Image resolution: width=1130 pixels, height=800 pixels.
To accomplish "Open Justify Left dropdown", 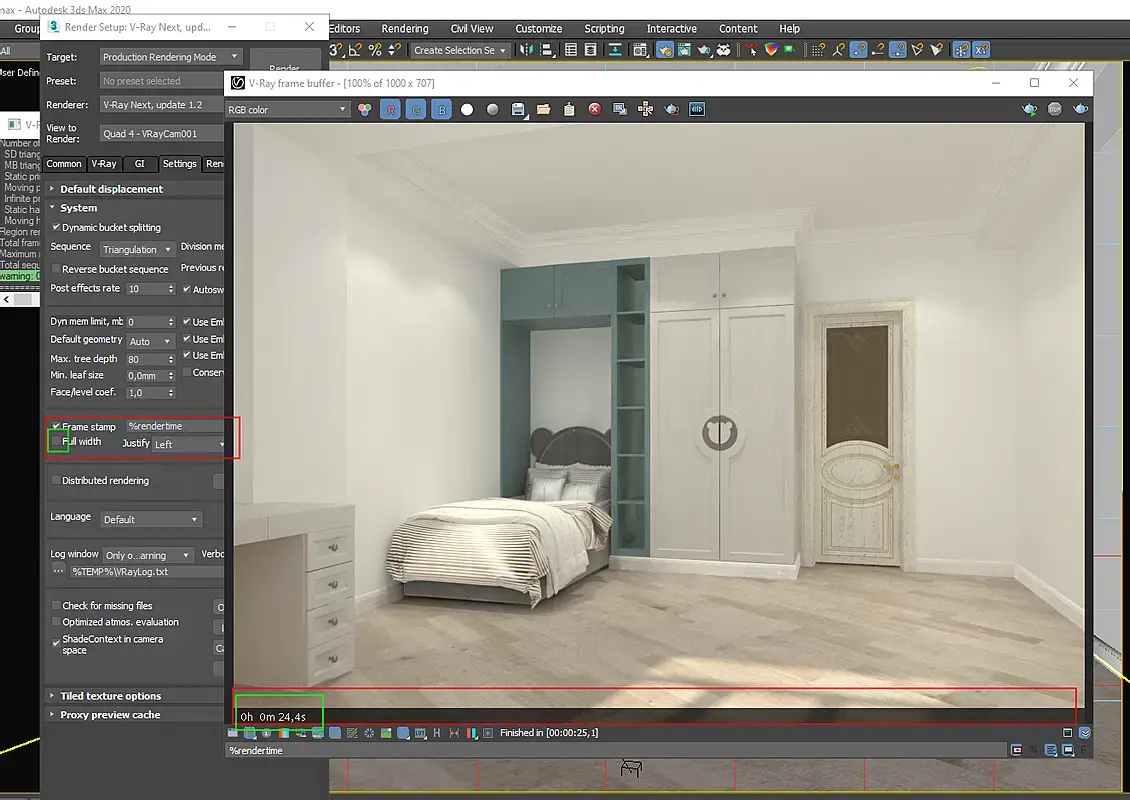I will 189,444.
